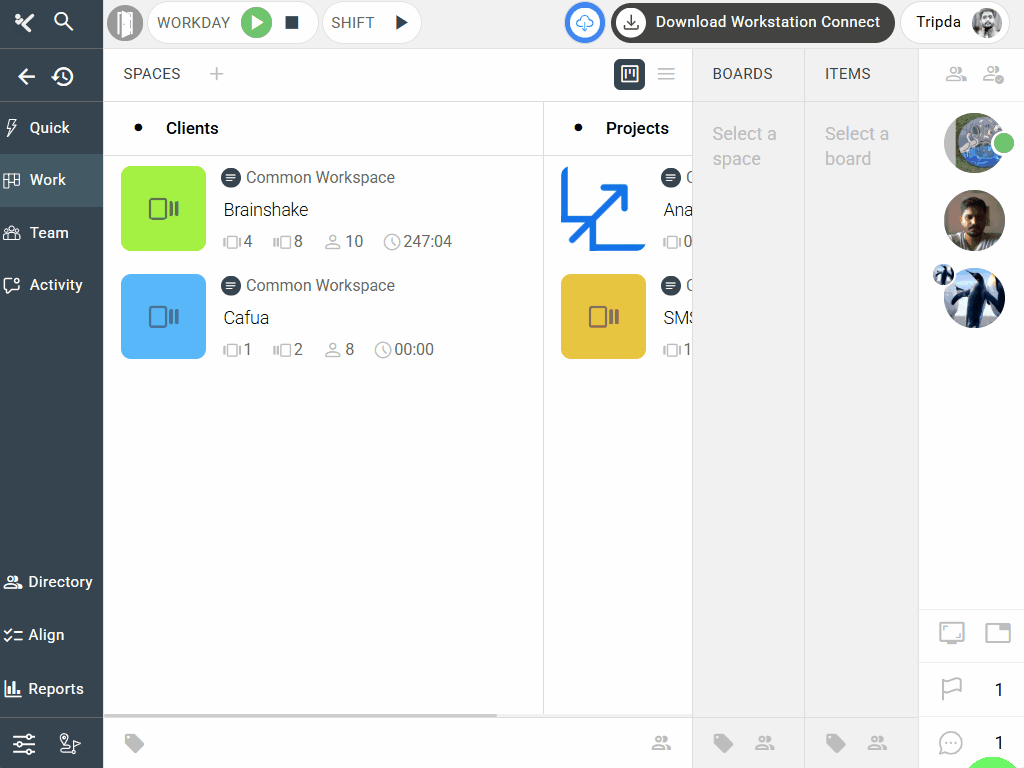Start the Shift timer
The width and height of the screenshot is (1024, 768).
[401, 22]
